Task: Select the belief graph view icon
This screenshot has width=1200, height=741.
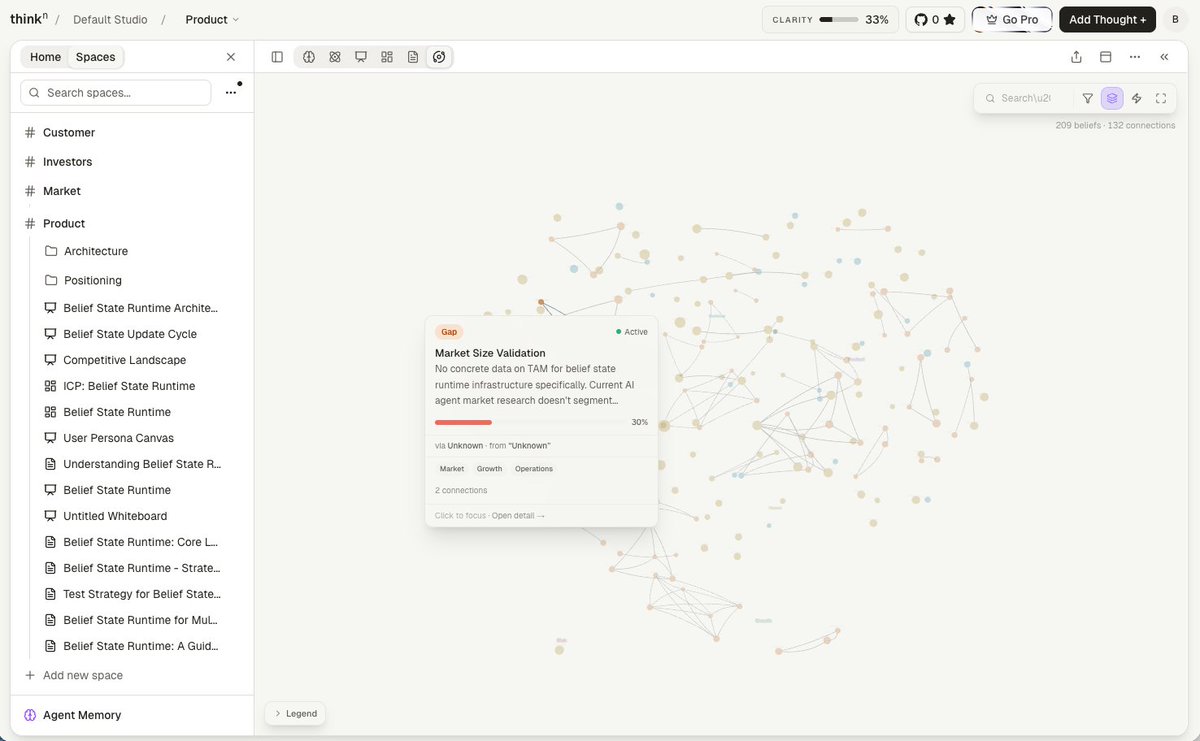Action: [439, 57]
